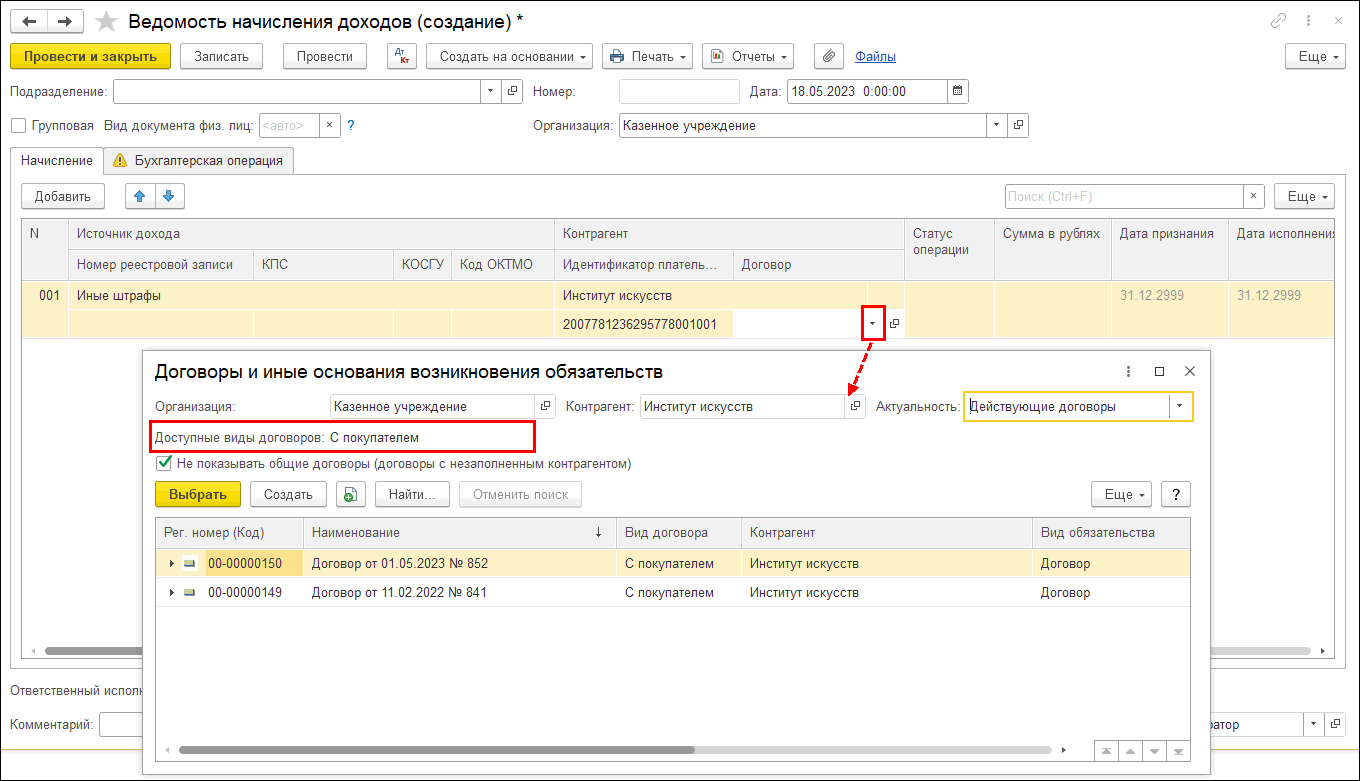Jump to last row arrow in dialog
1360x781 pixels.
(1179, 750)
